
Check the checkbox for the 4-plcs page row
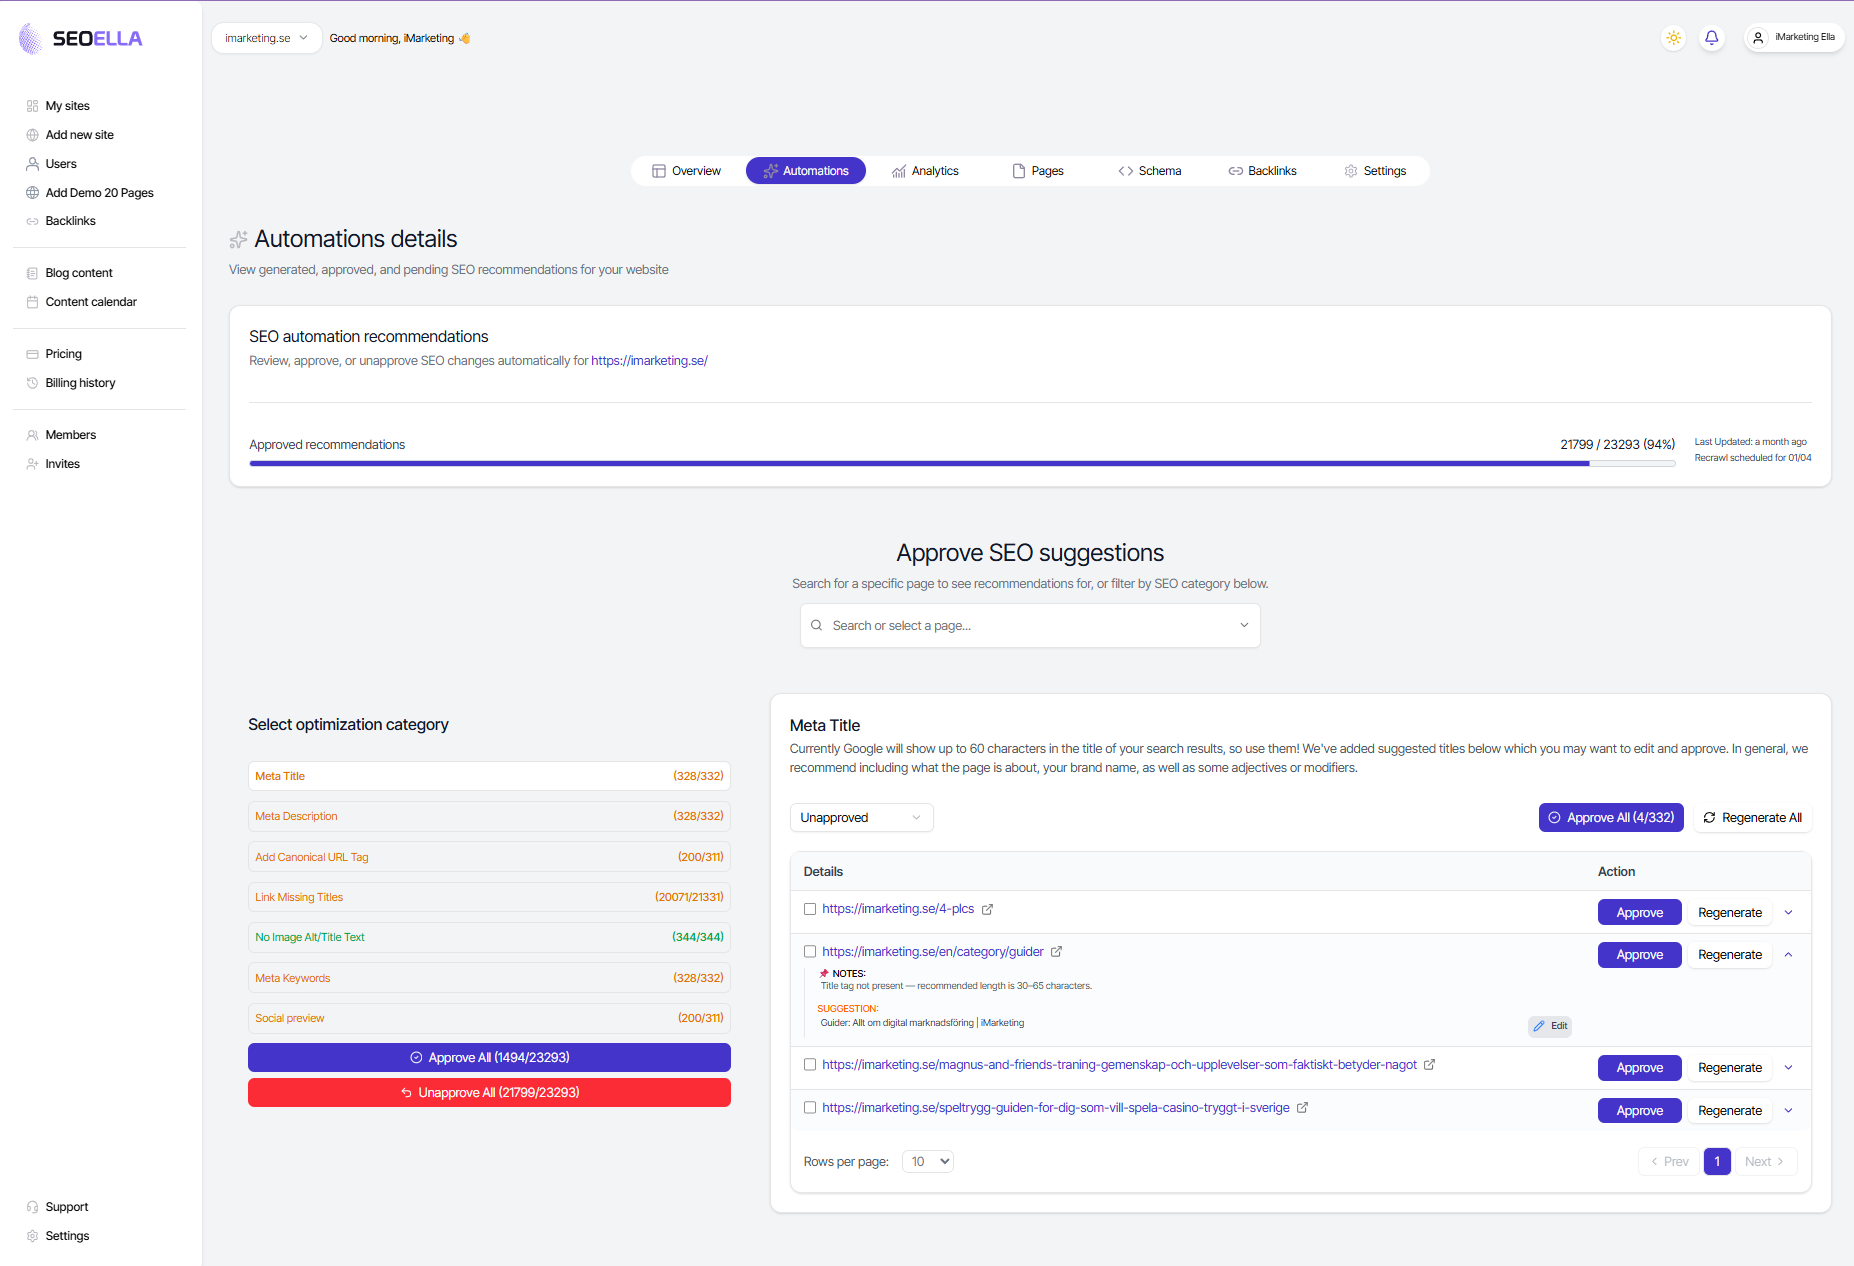[x=810, y=909]
